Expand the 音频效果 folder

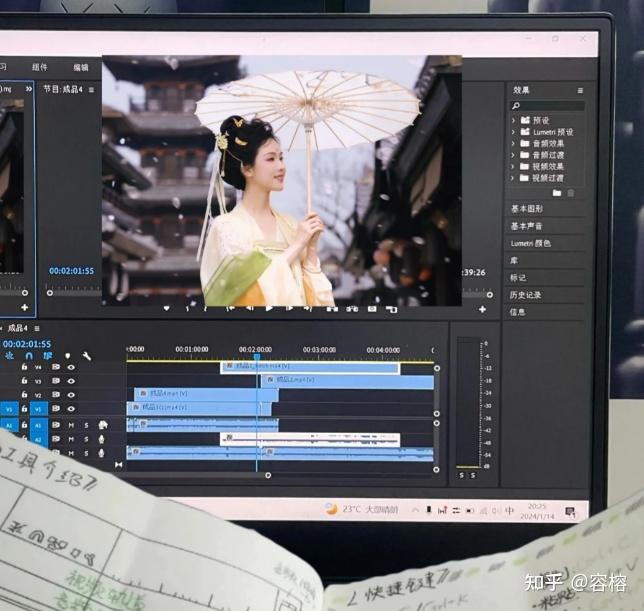point(513,144)
